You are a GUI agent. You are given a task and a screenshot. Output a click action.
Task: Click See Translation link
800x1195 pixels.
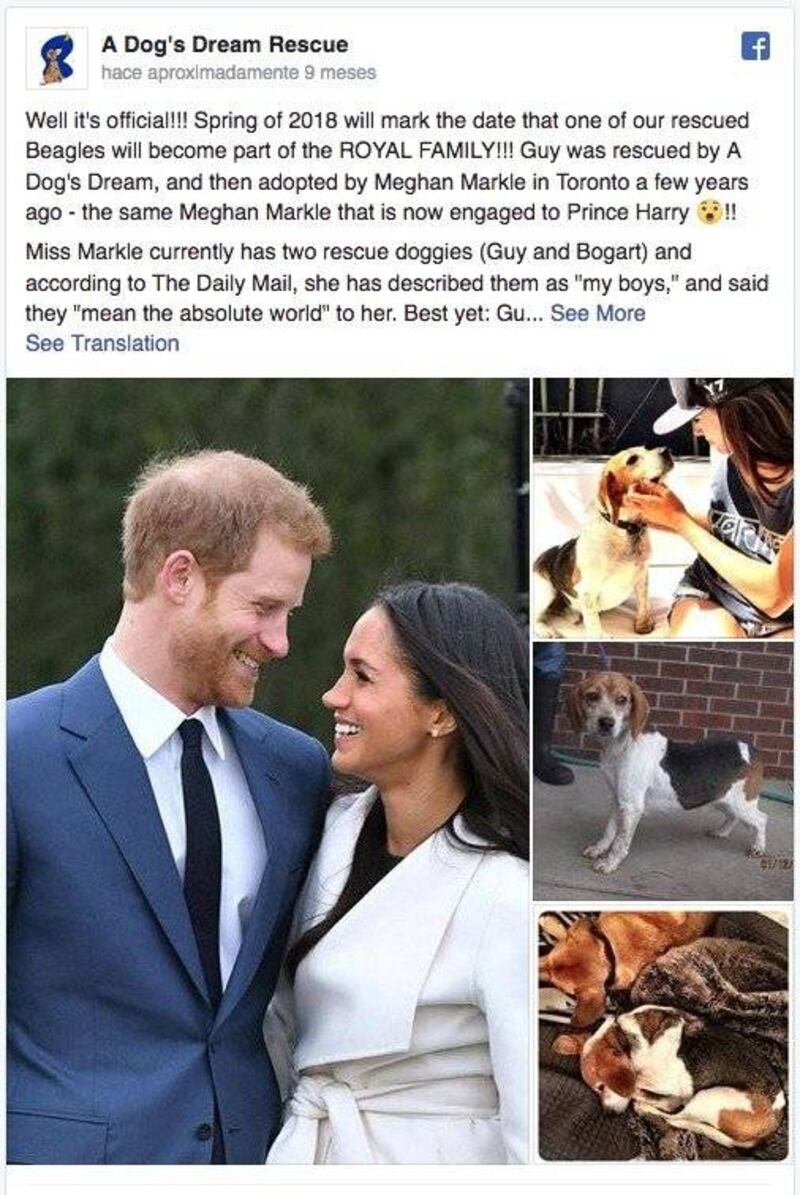[x=102, y=343]
